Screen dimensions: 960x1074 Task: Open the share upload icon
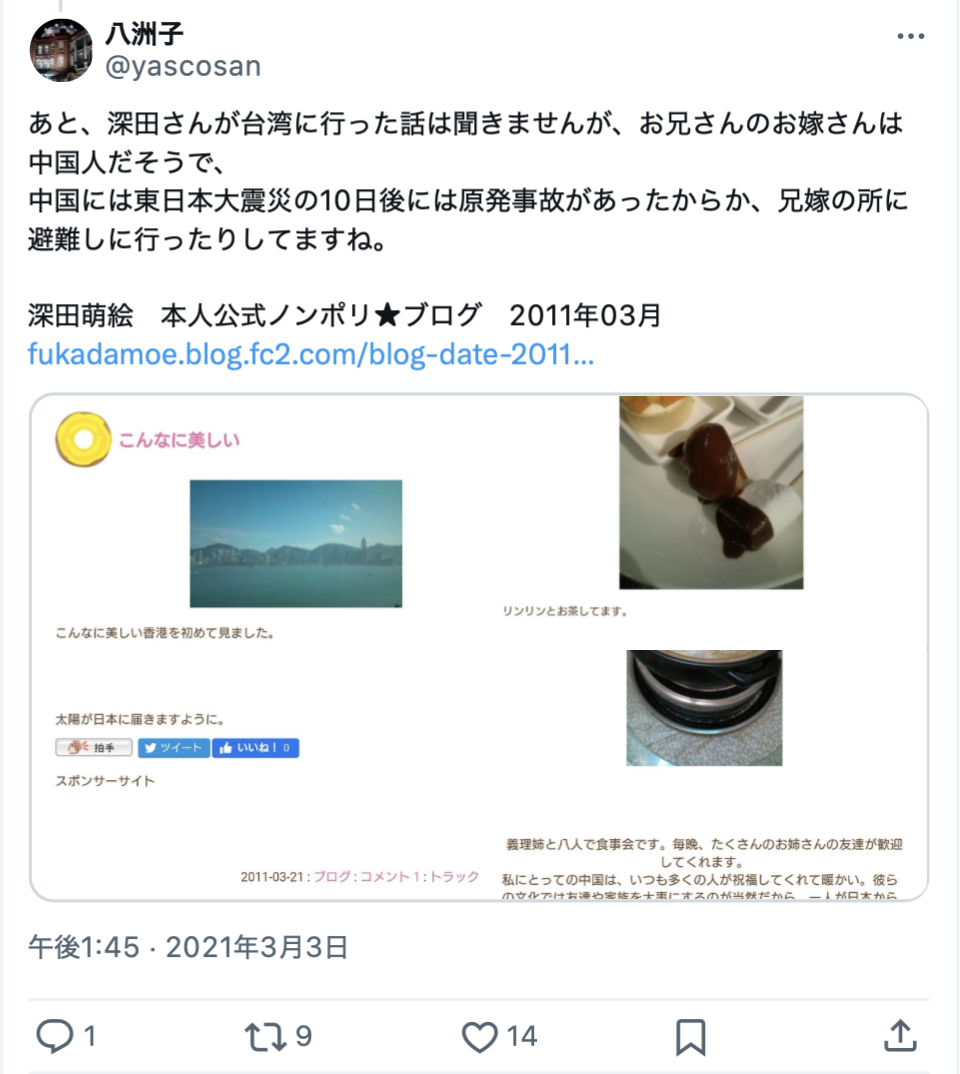900,1035
